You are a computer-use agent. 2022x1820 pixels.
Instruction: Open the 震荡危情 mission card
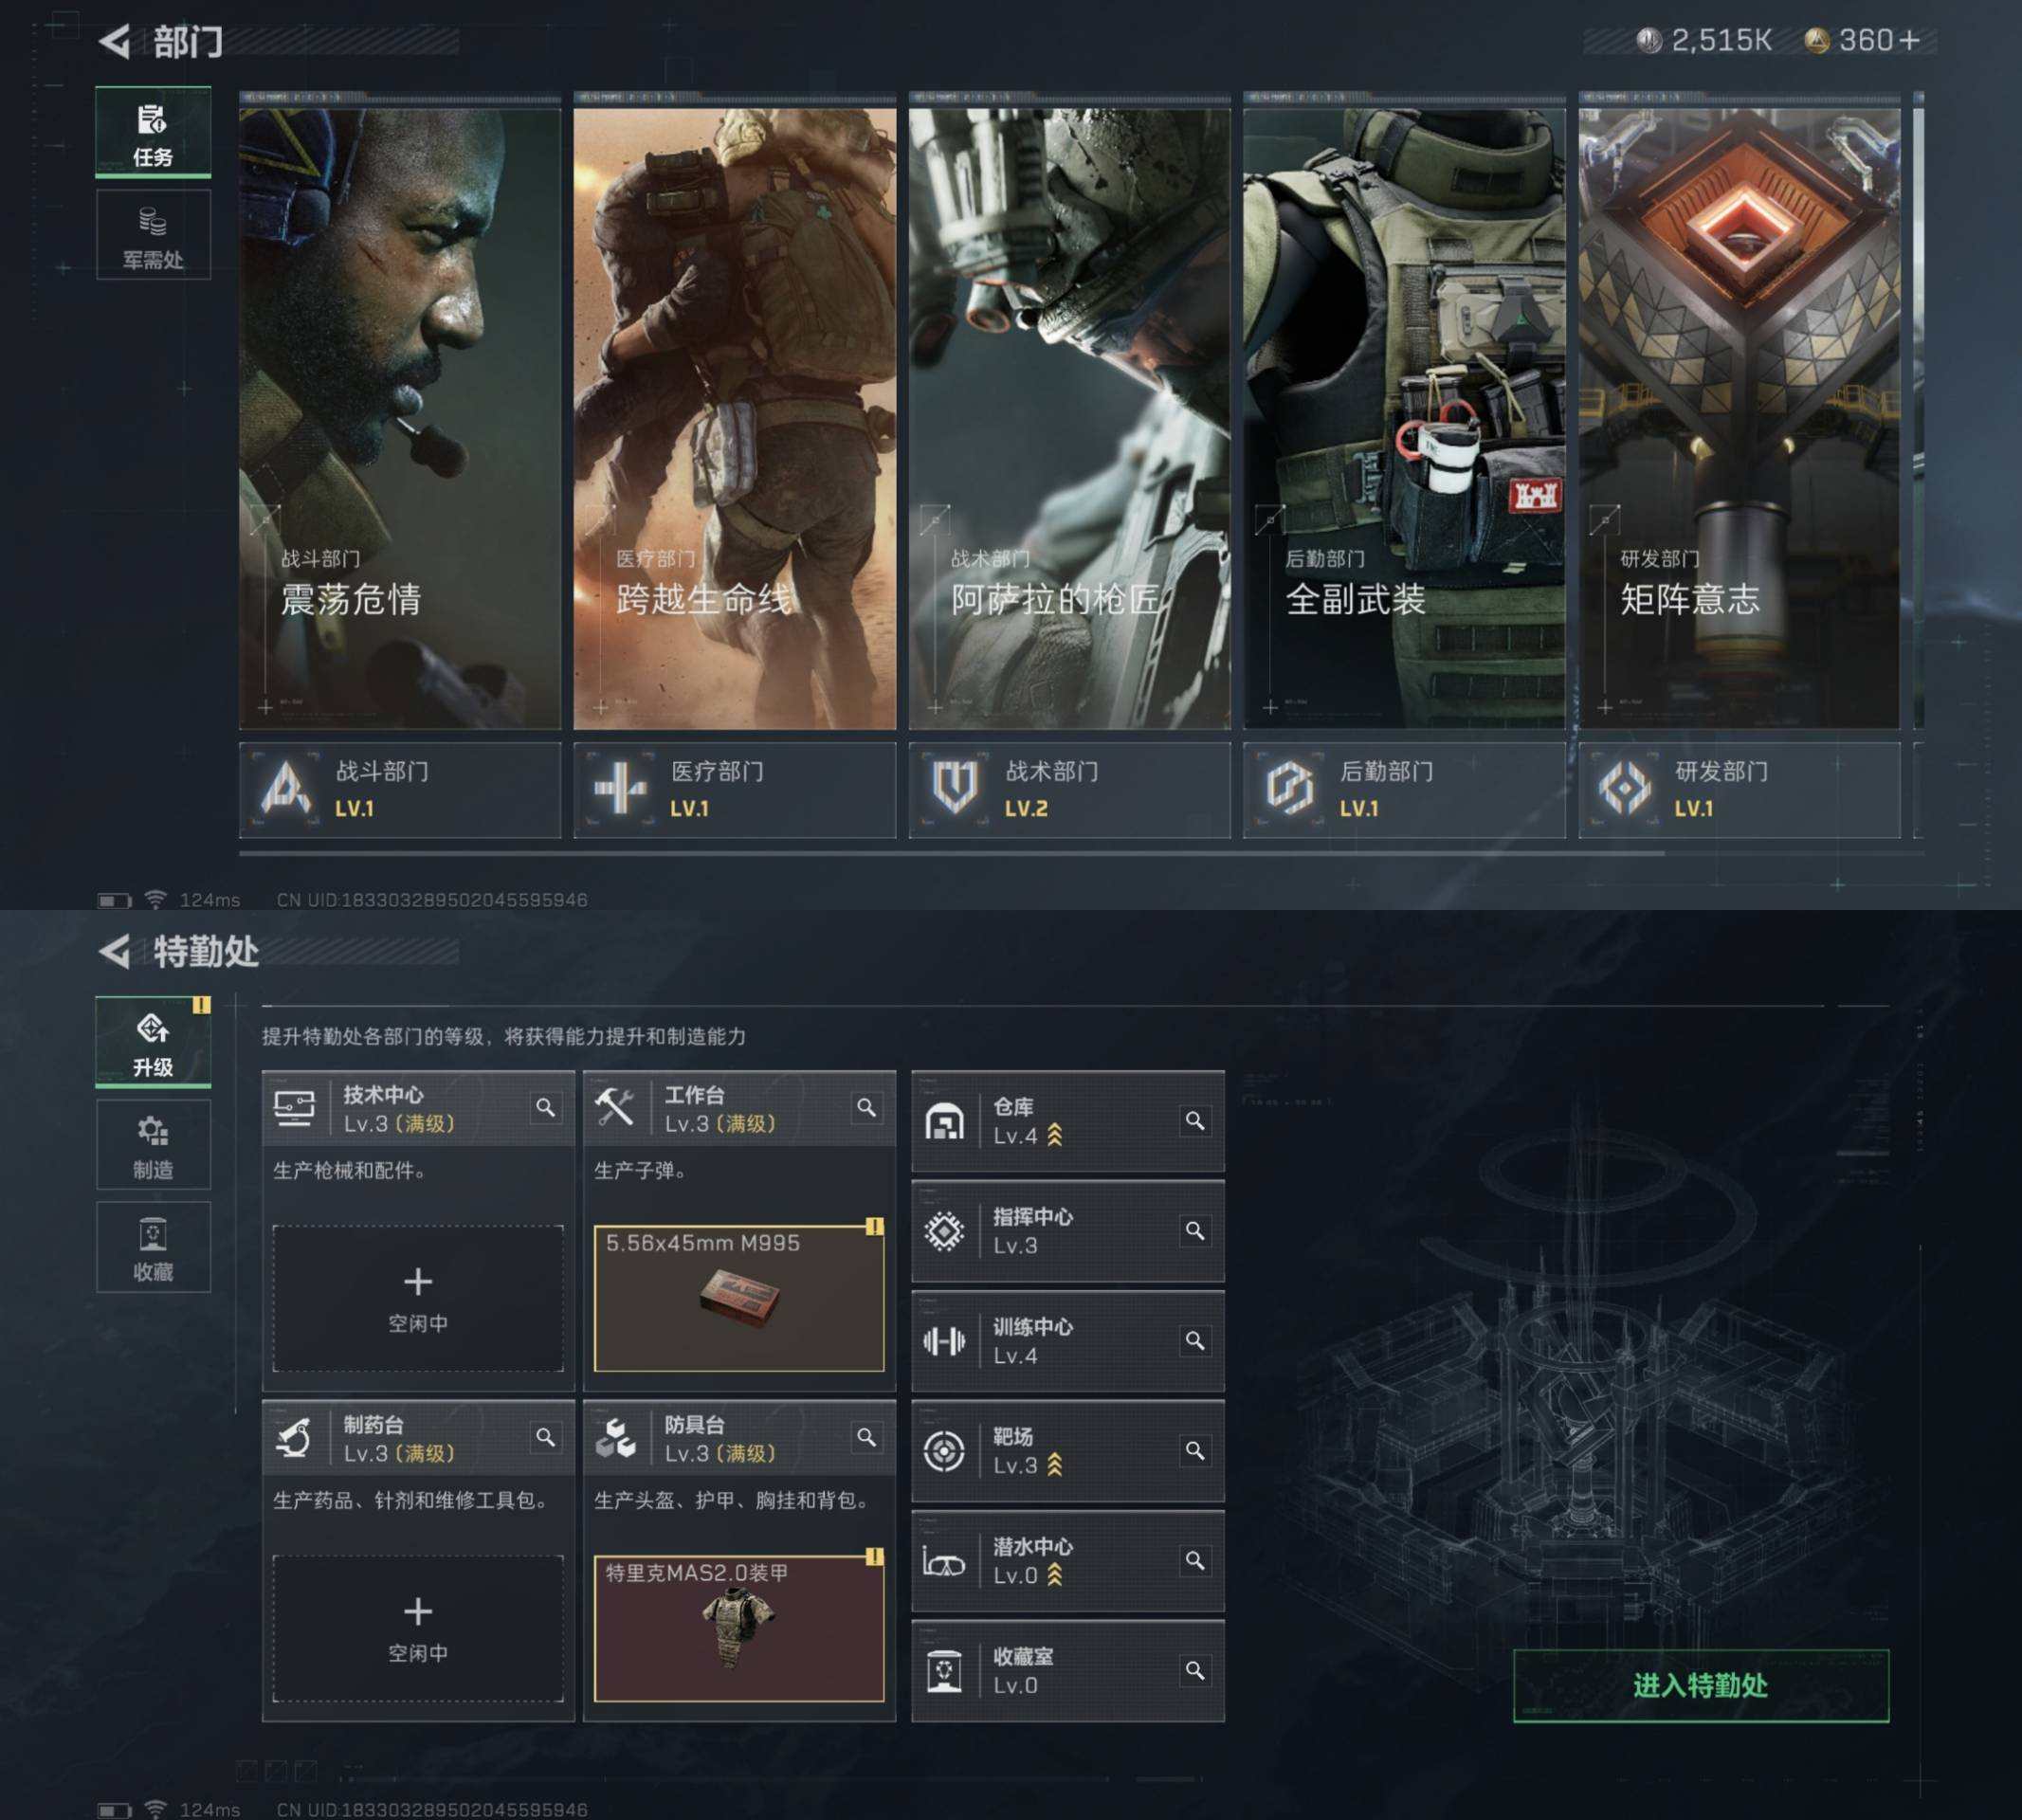click(400, 418)
